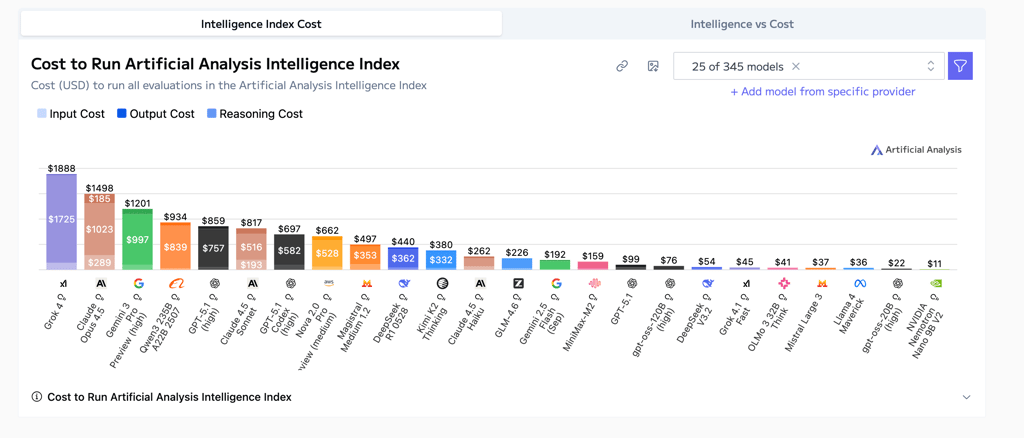The height and width of the screenshot is (438, 1024).
Task: Click the NVIDIA logo under Nemotron Nano 9B V2
Action: 935,283
